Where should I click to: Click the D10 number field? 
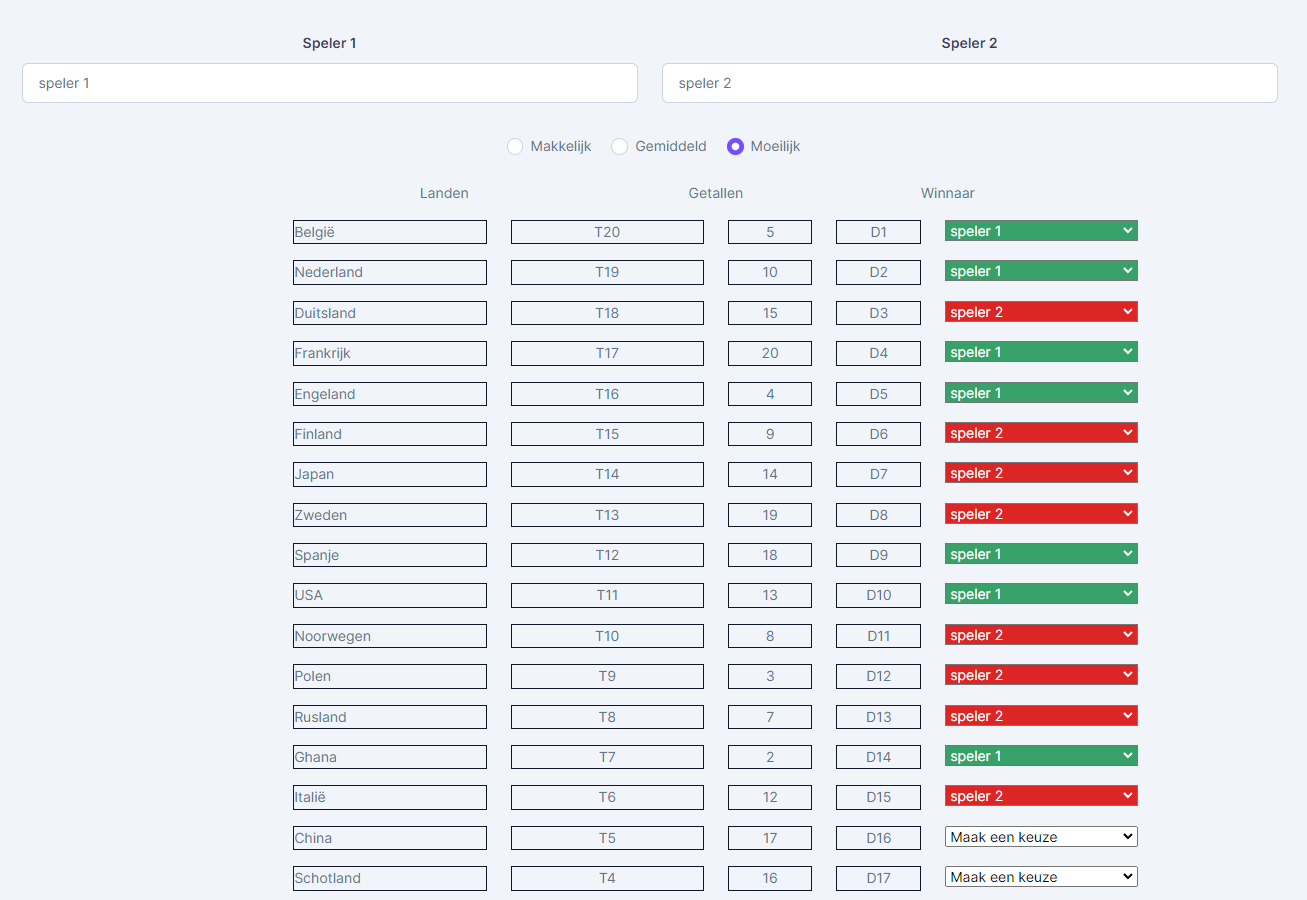pyautogui.click(x=878, y=595)
